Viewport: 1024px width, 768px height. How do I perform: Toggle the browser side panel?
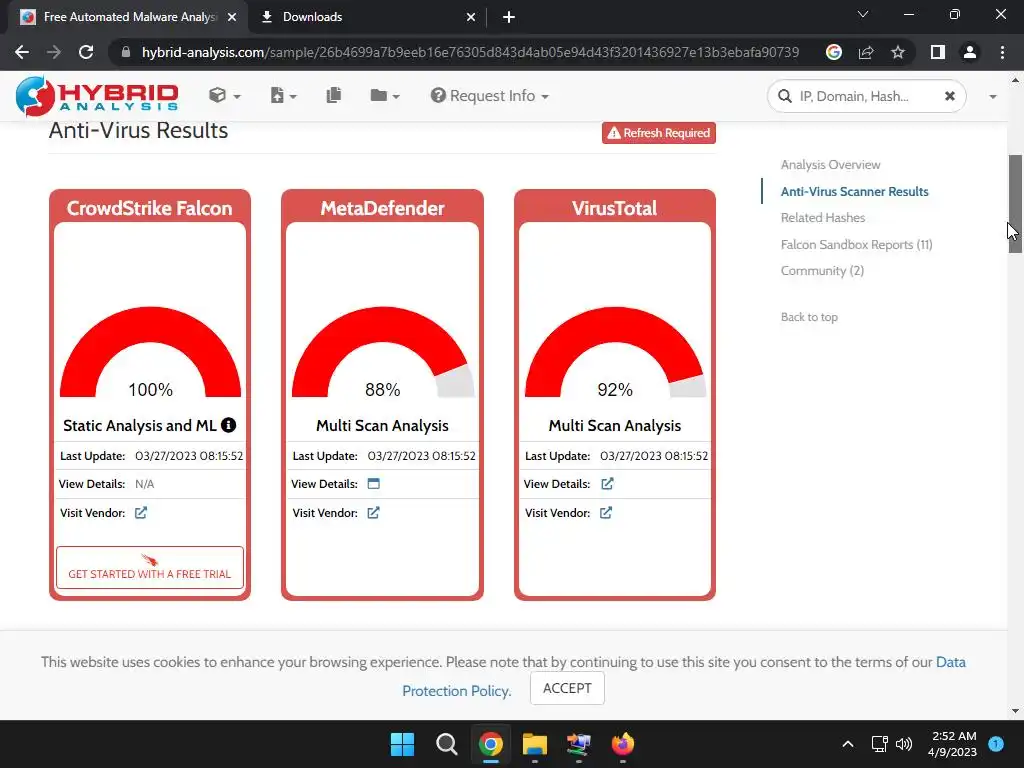tap(938, 52)
